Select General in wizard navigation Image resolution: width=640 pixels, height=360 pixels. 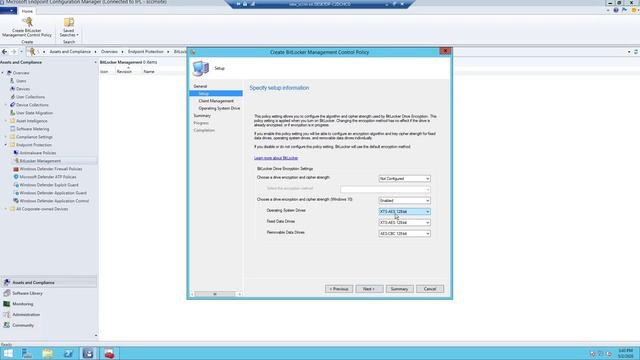200,86
